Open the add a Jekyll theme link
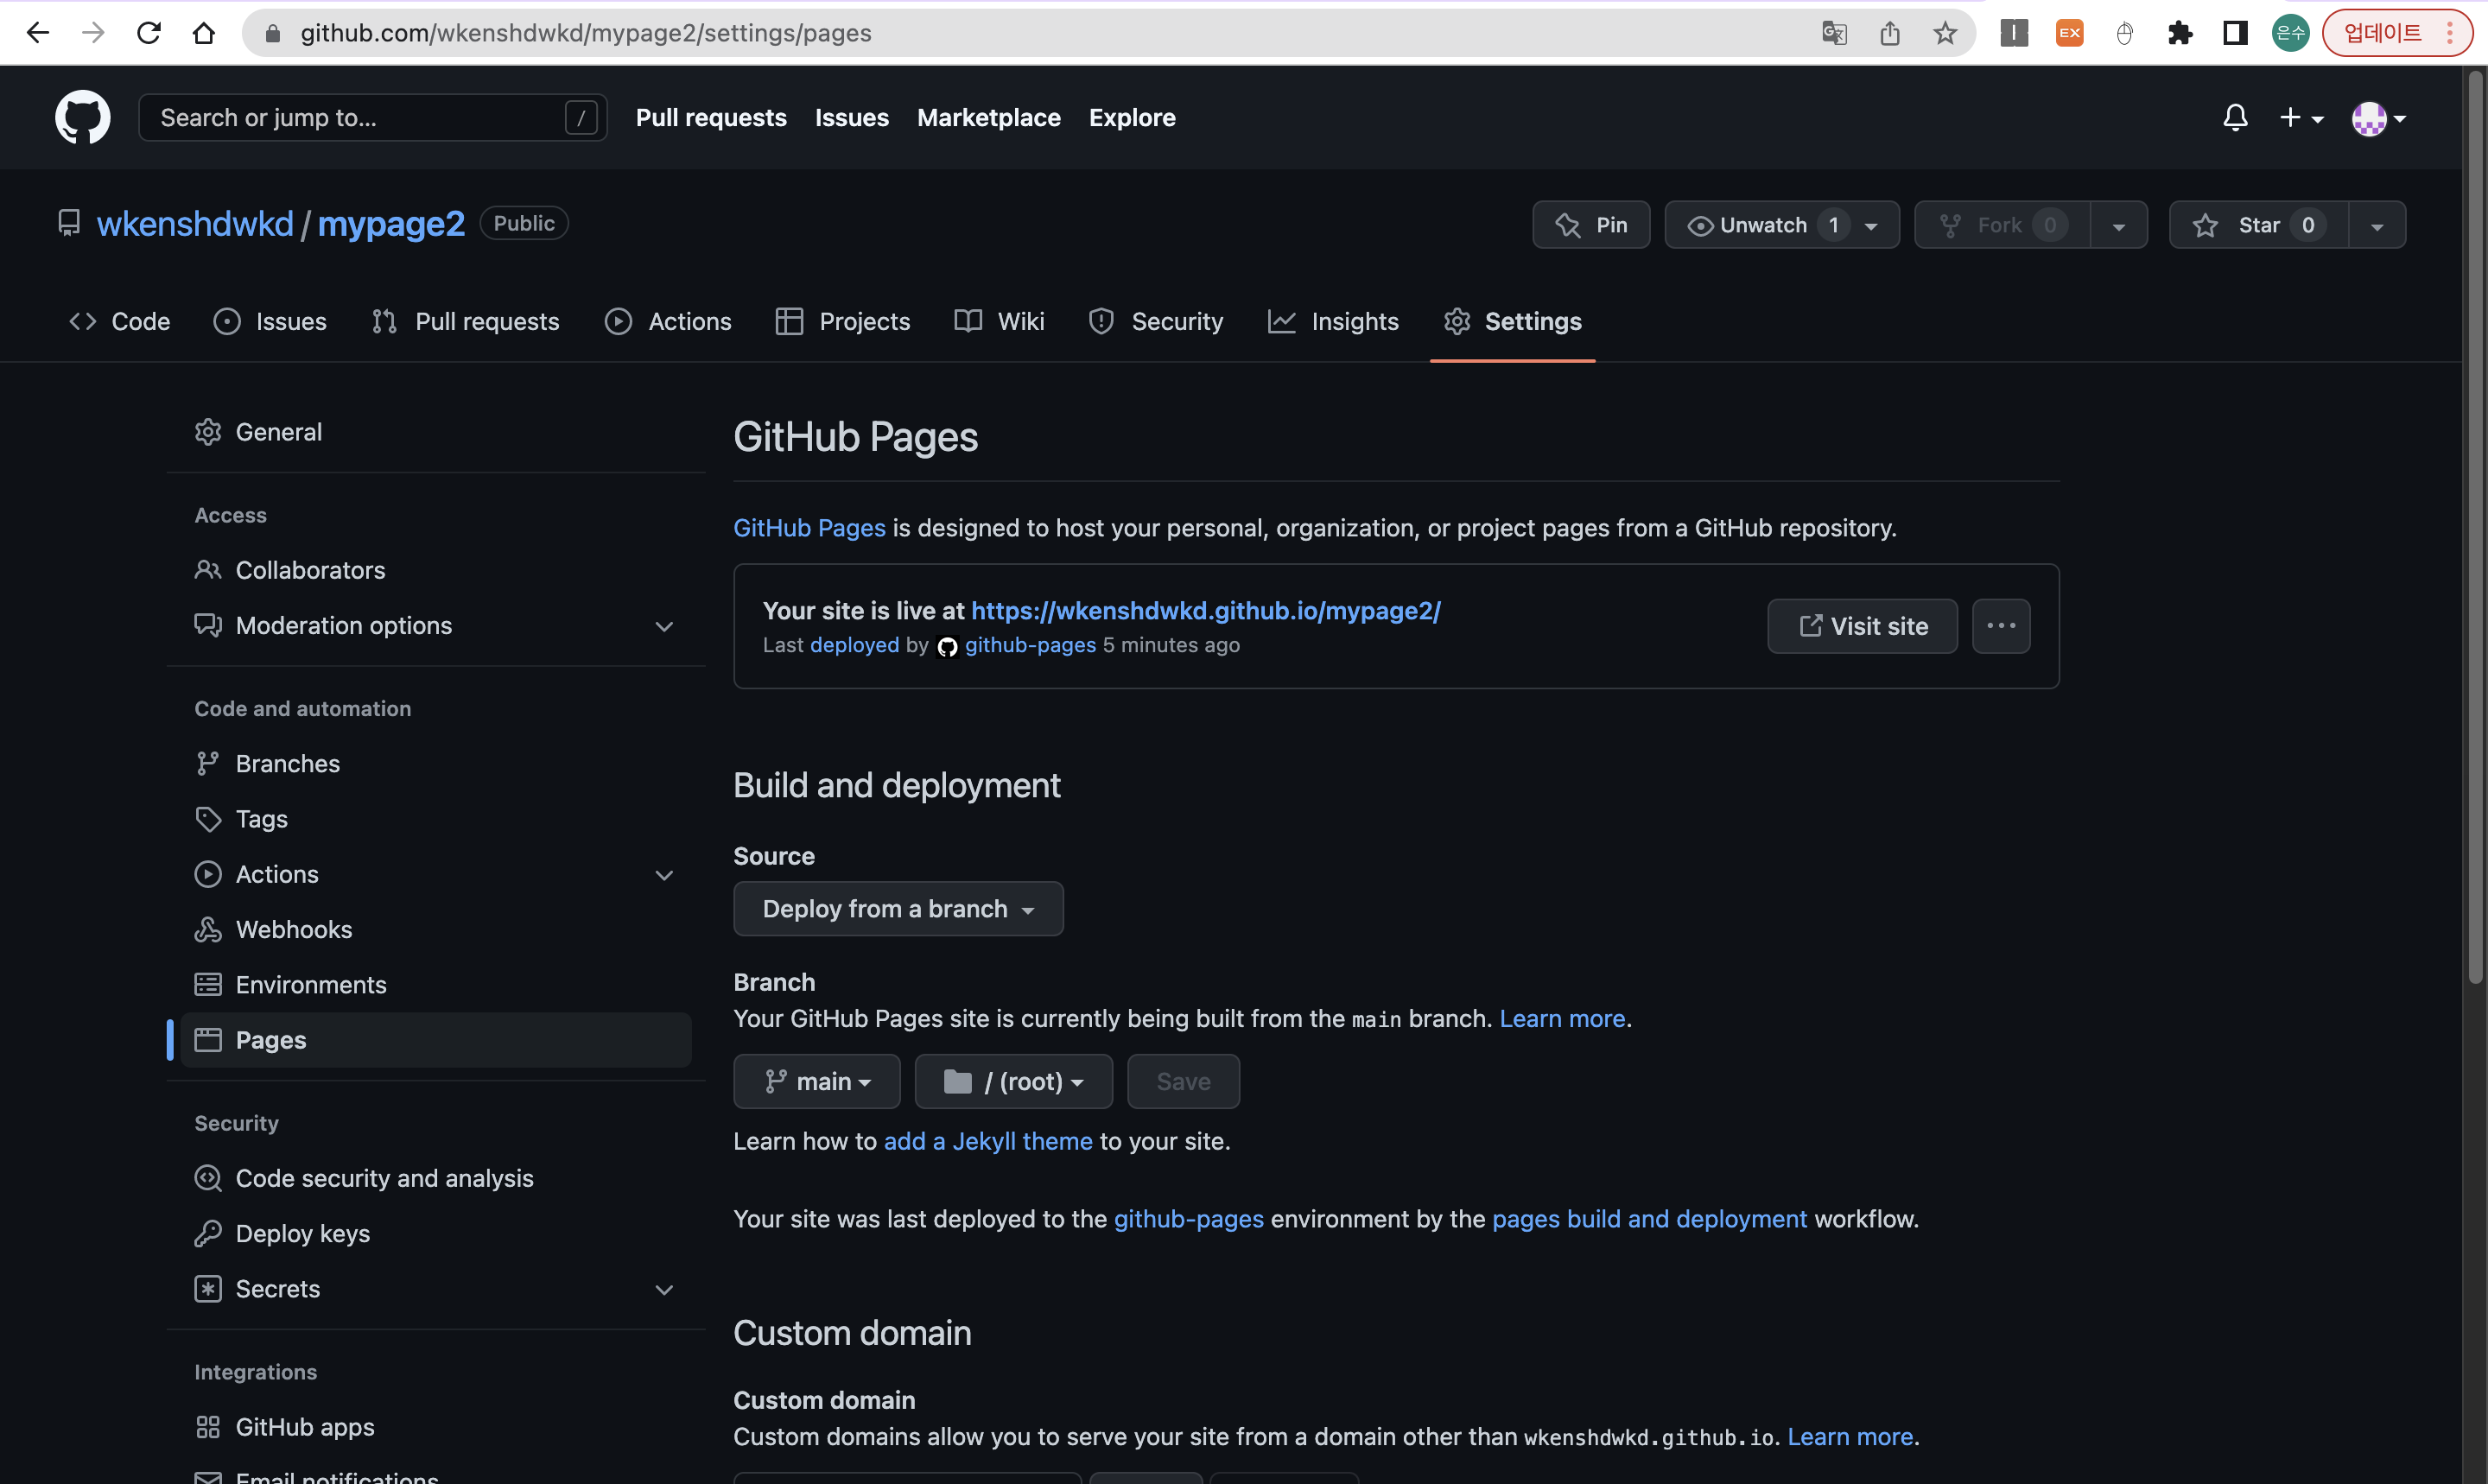 [x=988, y=1141]
